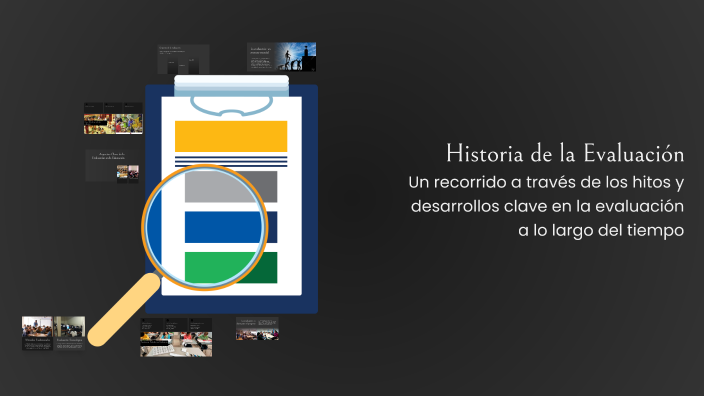Click the 'Historia de la Evaluación' title
Viewport: 704px width, 396px height.
(565, 154)
